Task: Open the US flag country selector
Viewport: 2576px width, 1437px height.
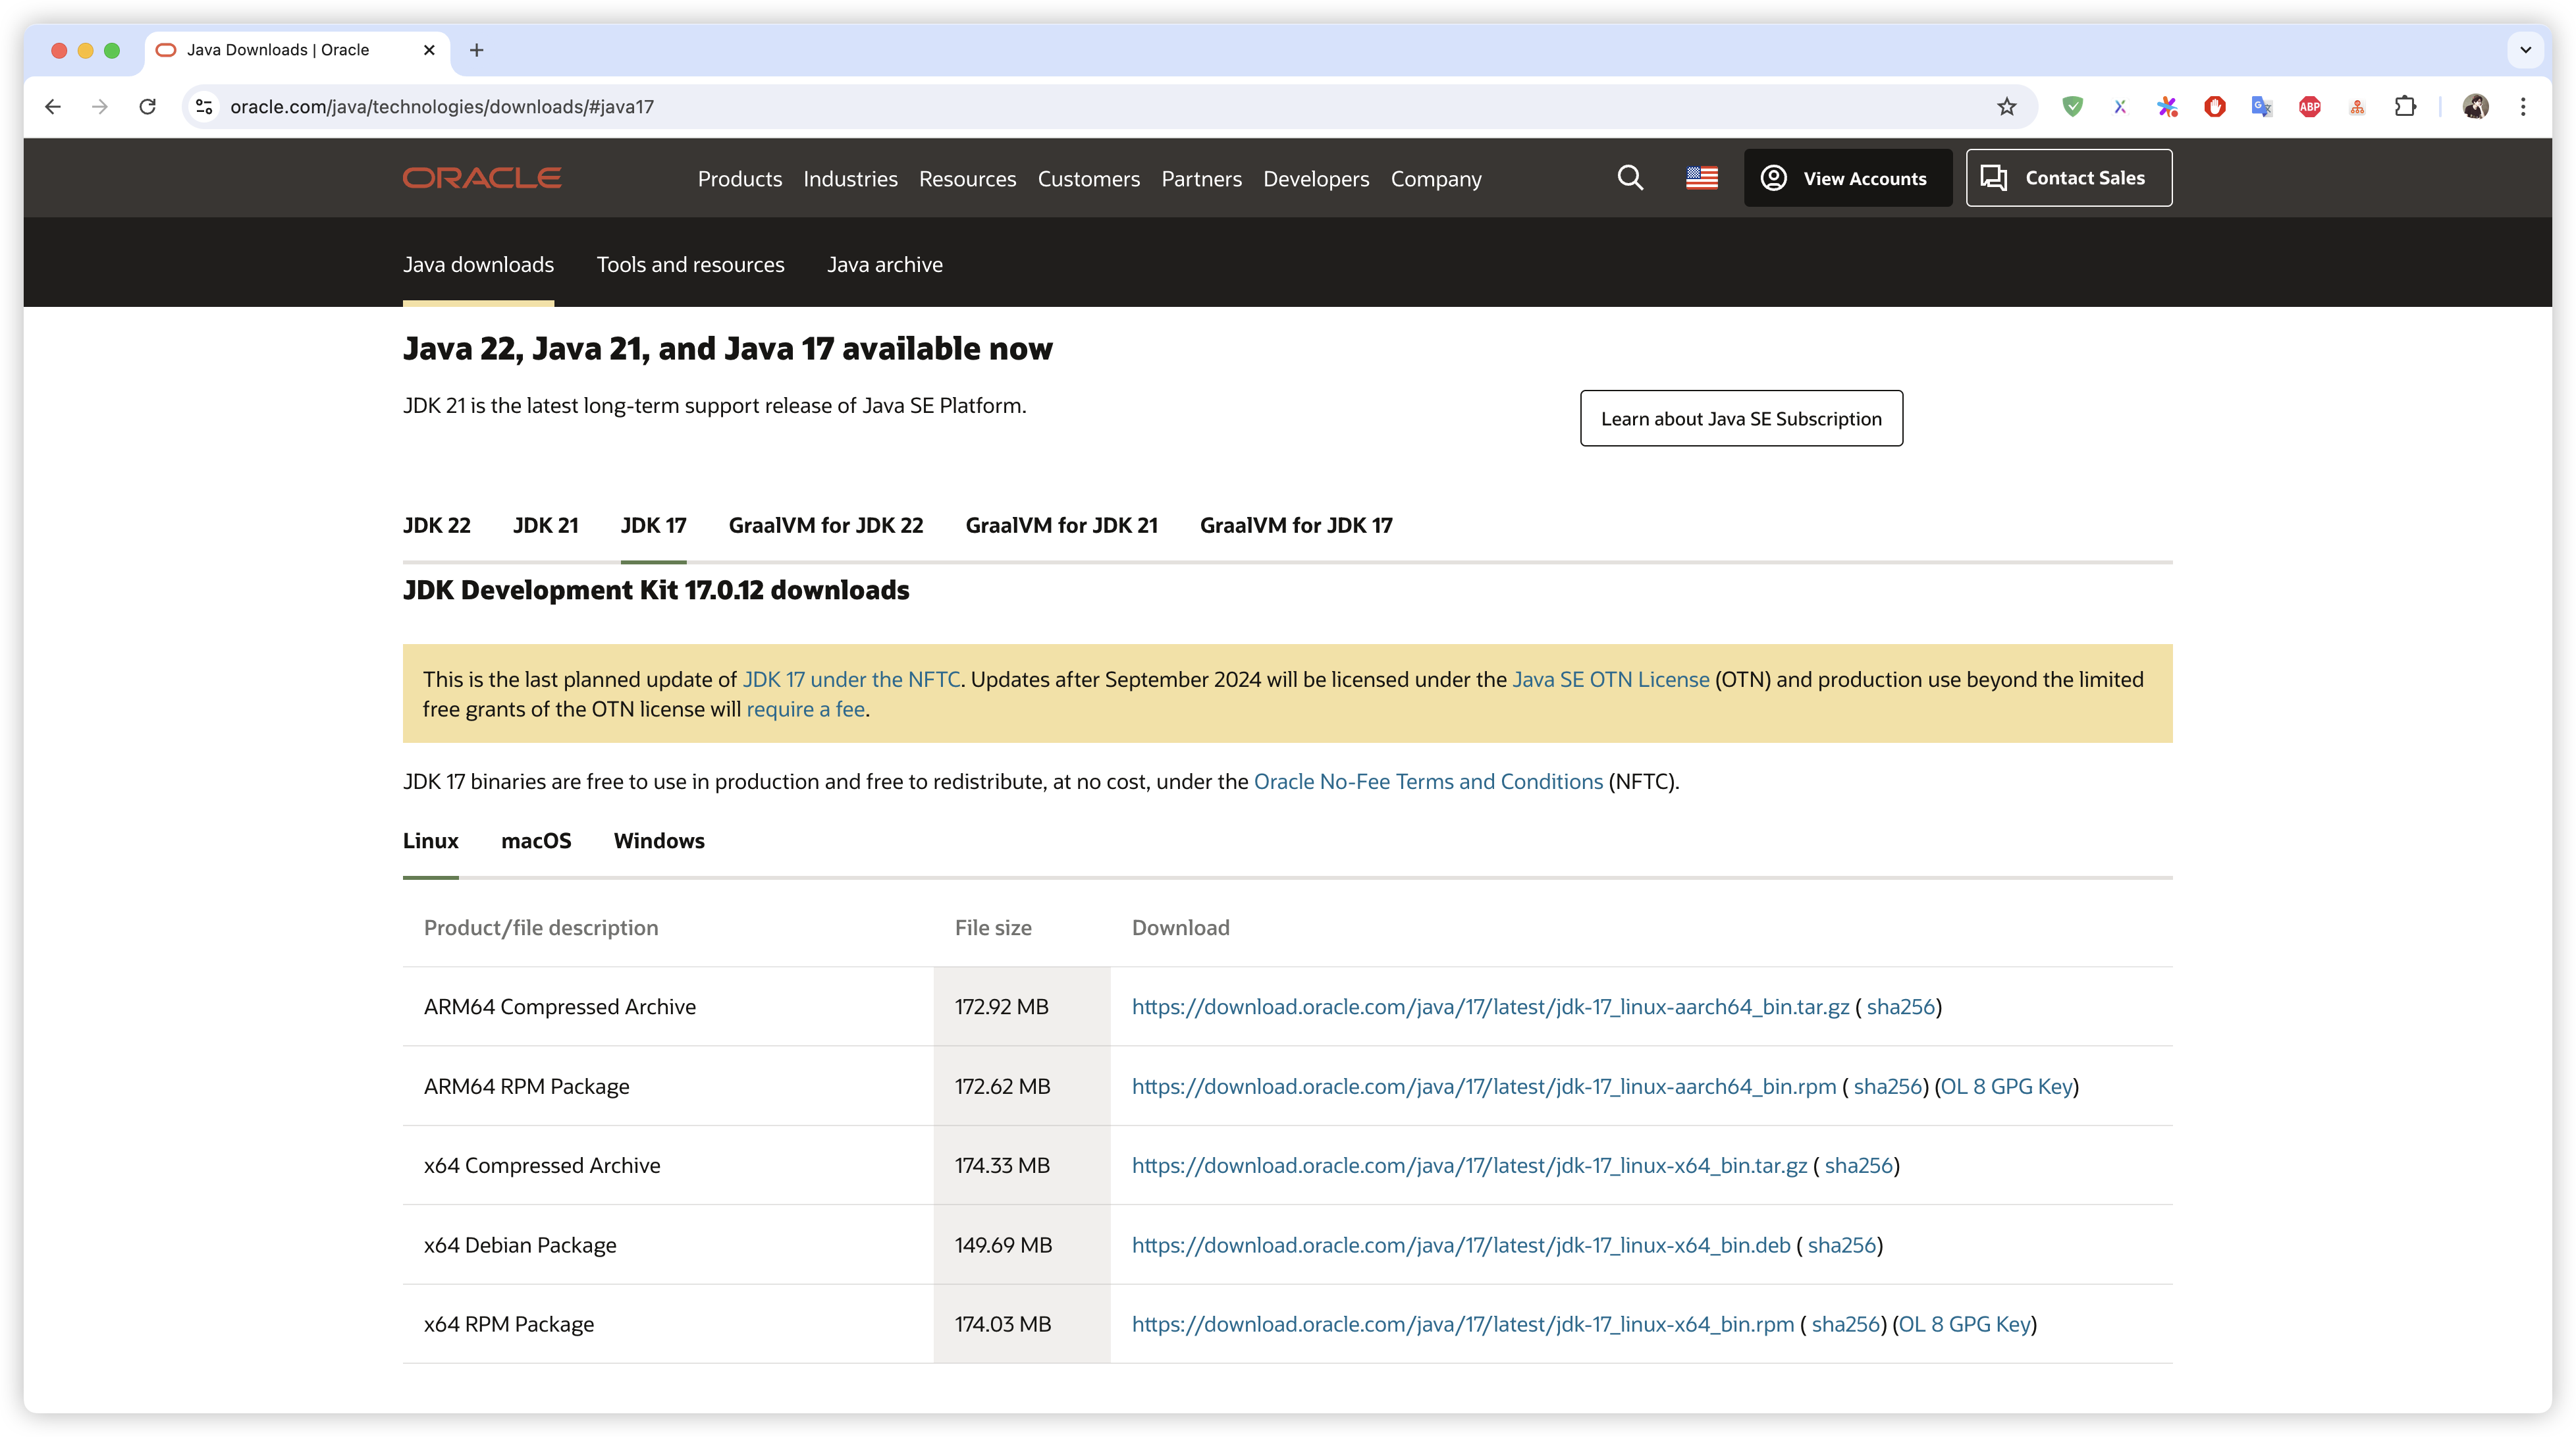Action: click(1701, 178)
